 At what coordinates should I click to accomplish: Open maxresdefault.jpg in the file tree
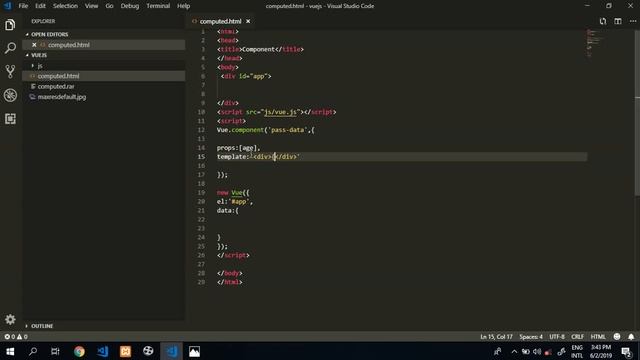click(104, 97)
